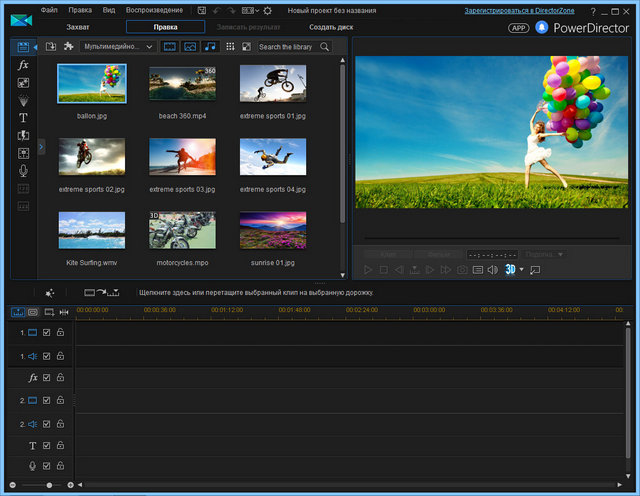640x496 pixels.
Task: Disable the fx track checkbox
Action: click(x=47, y=378)
